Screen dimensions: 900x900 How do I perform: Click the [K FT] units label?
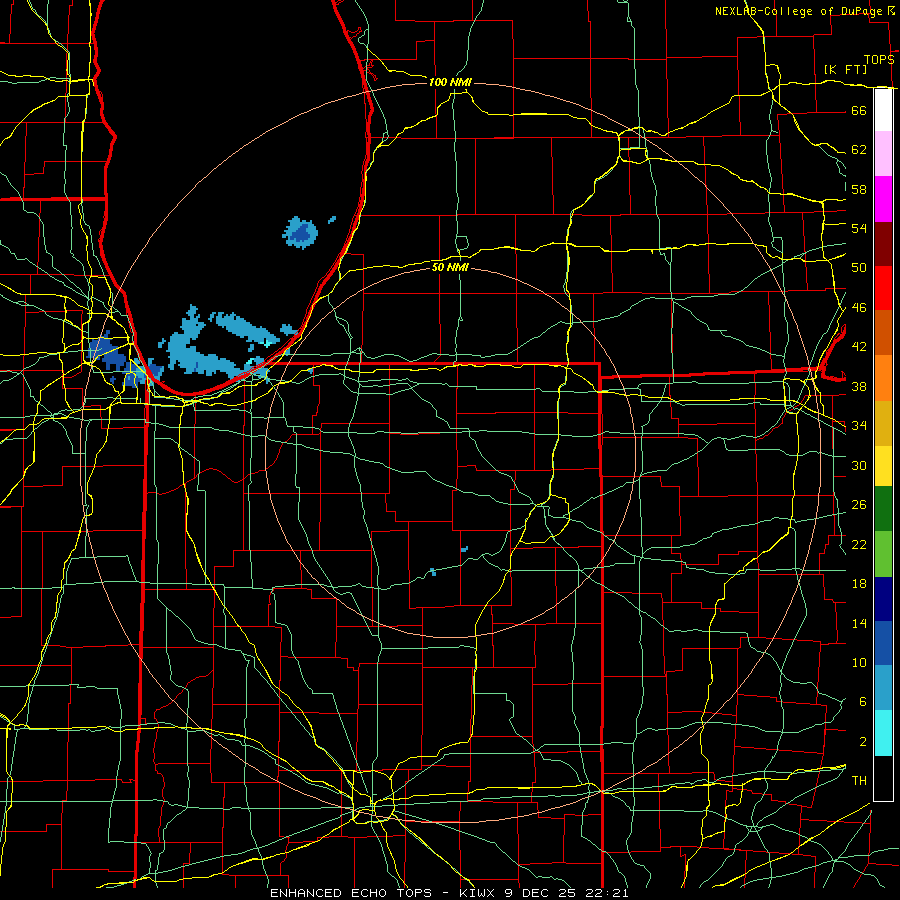point(845,69)
